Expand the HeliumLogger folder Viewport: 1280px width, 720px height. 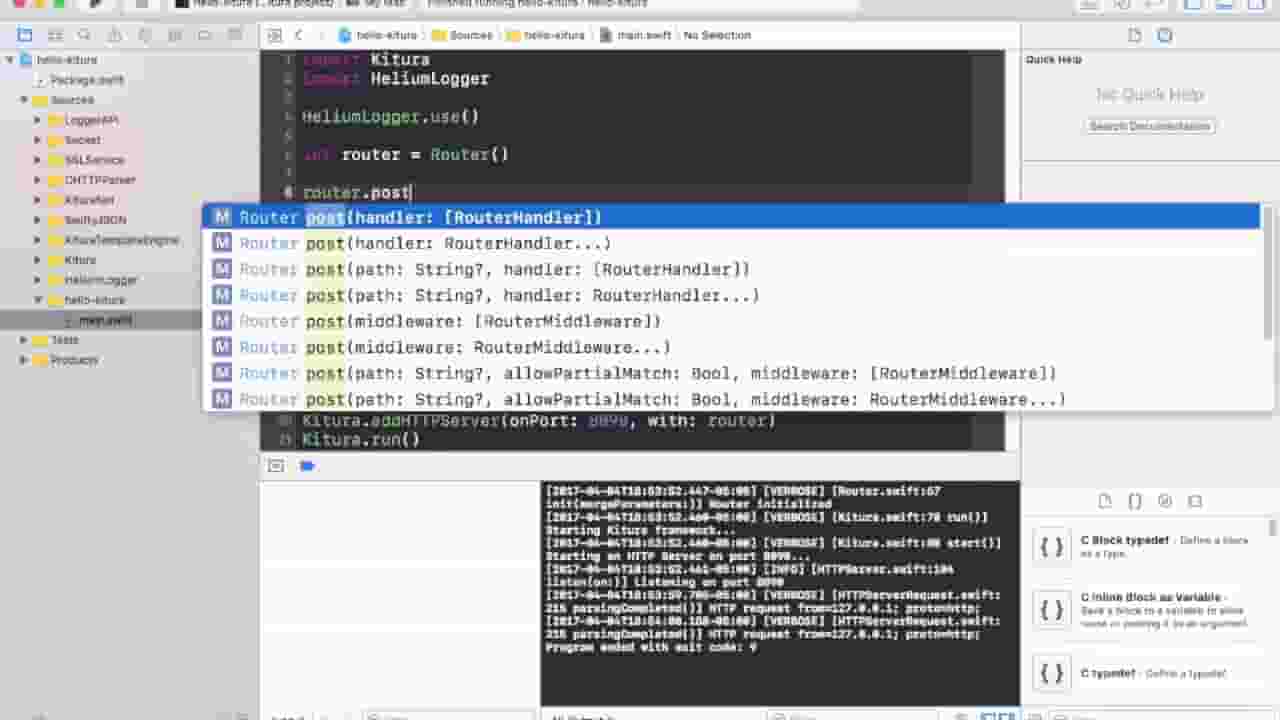(38, 280)
